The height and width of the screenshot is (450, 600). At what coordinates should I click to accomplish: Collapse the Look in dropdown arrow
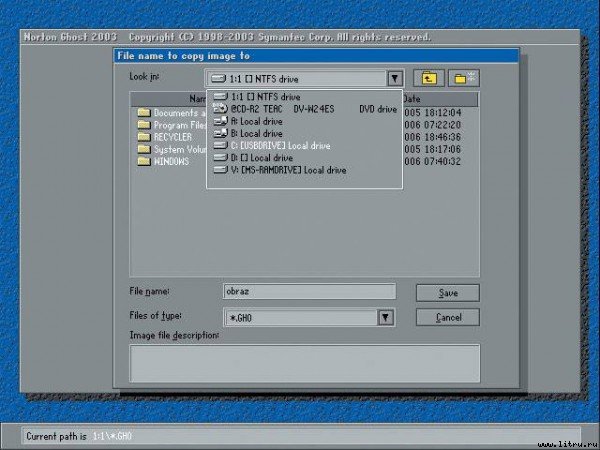(394, 78)
